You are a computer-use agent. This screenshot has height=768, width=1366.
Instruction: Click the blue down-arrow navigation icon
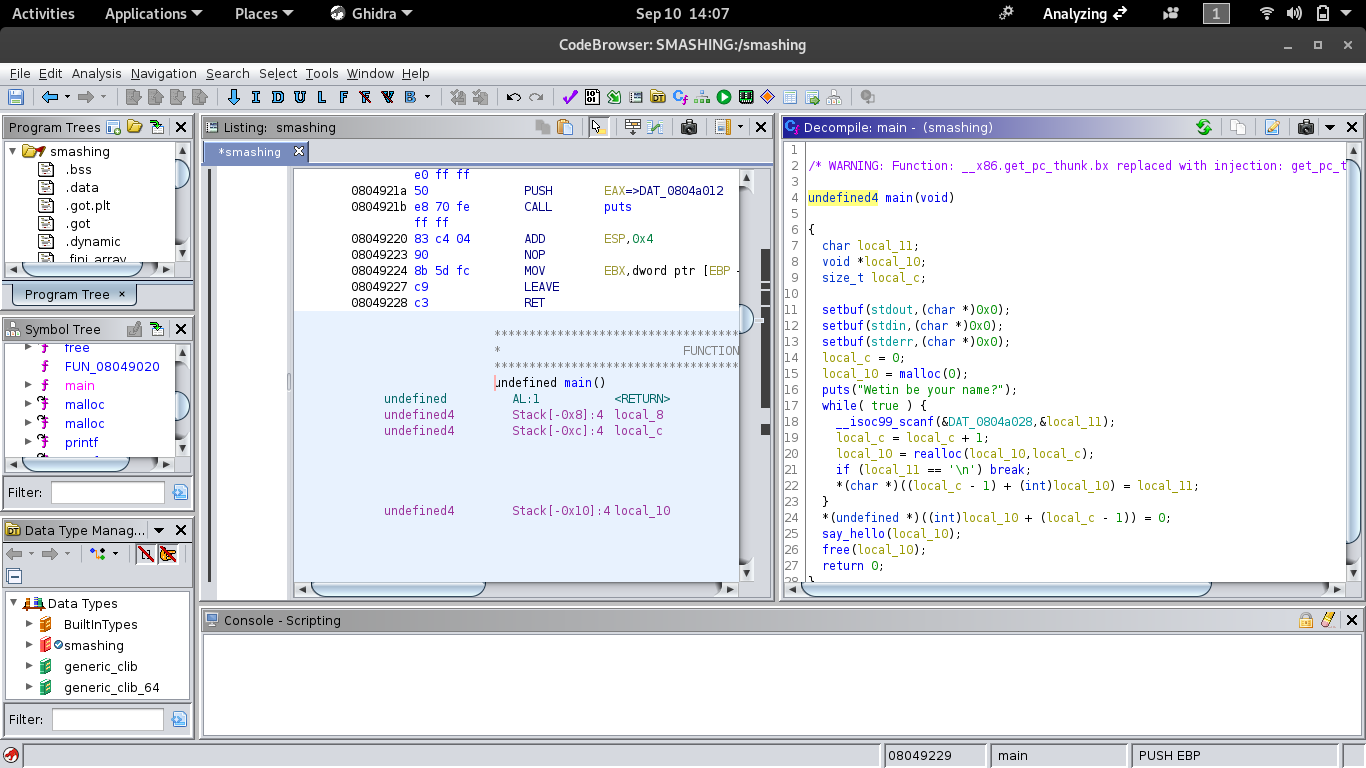click(x=234, y=97)
